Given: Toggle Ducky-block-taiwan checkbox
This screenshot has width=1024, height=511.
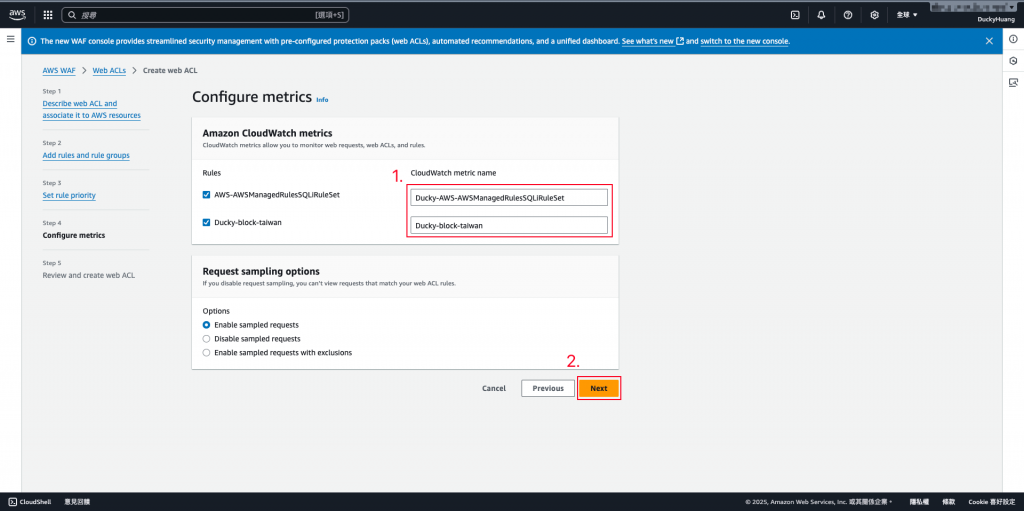Looking at the screenshot, I should click(206, 222).
